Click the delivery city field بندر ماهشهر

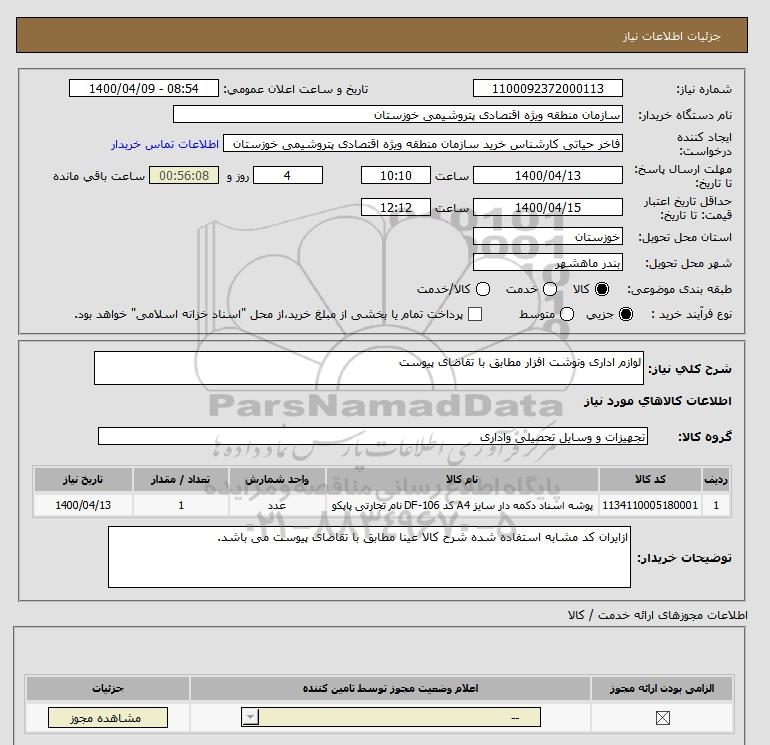pos(548,263)
